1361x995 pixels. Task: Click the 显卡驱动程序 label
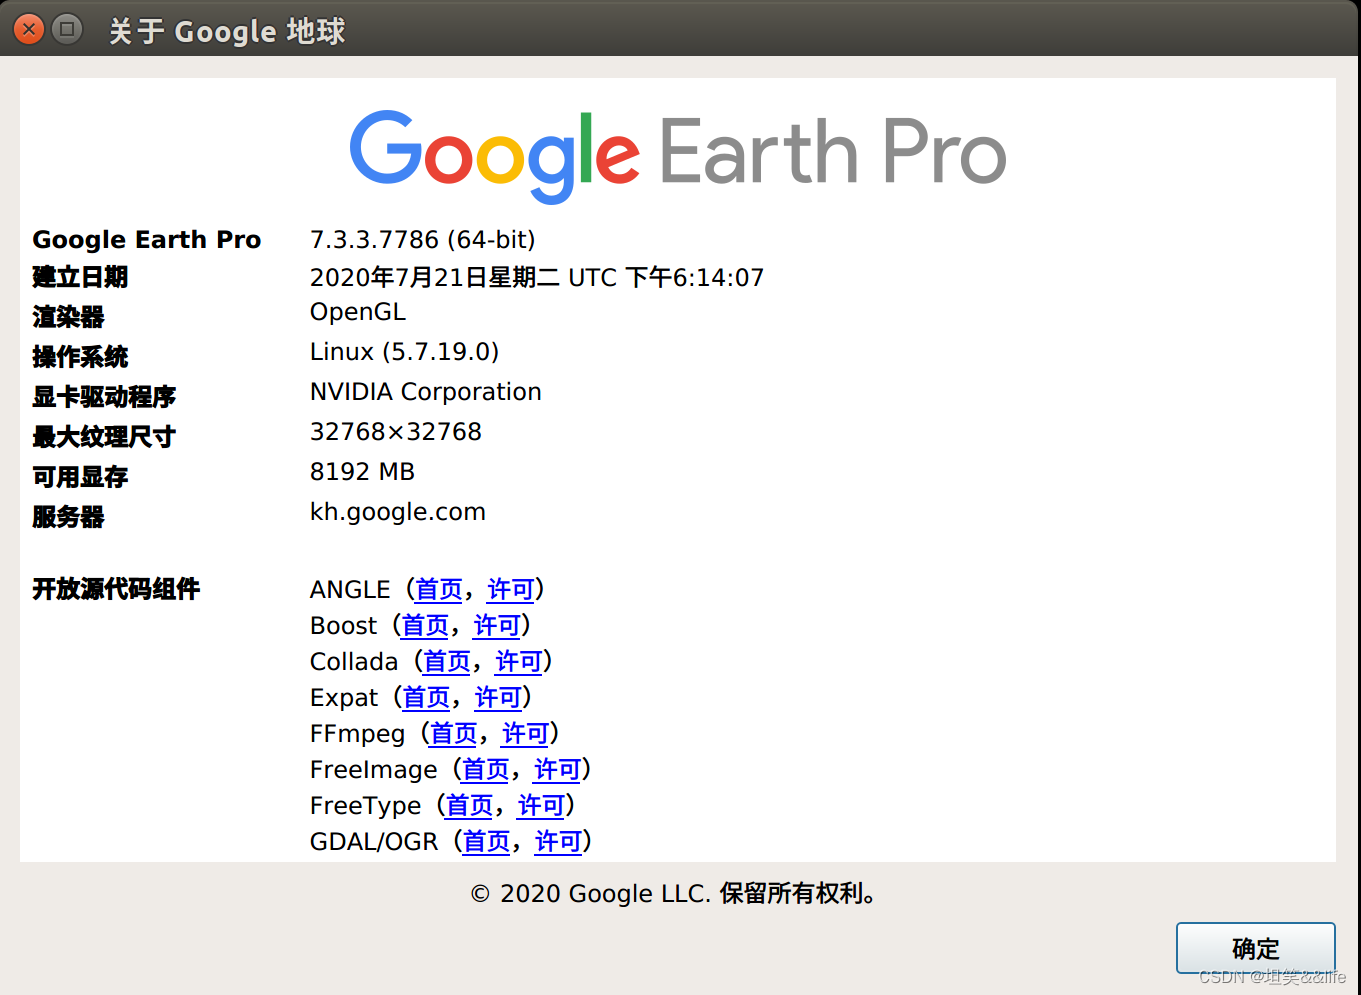pyautogui.click(x=104, y=397)
